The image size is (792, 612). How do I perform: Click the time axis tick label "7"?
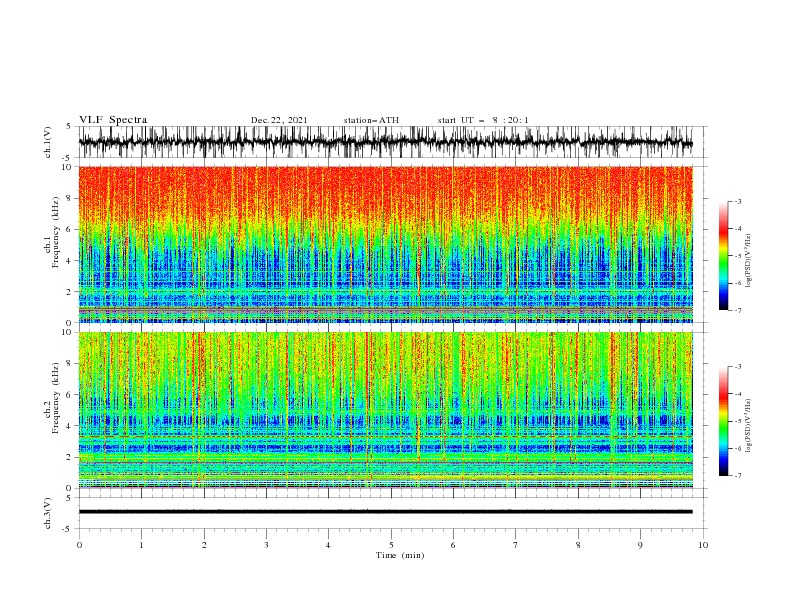pos(516,545)
